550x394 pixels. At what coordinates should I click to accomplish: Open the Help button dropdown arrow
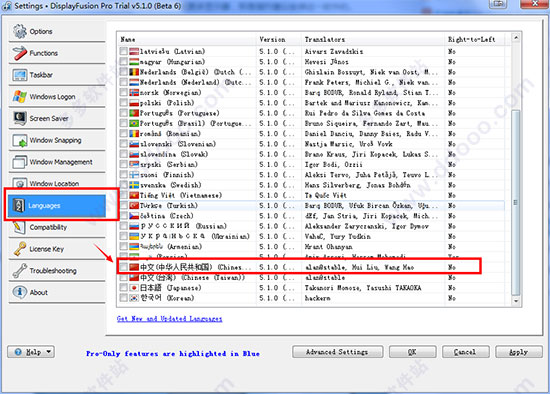(49, 352)
